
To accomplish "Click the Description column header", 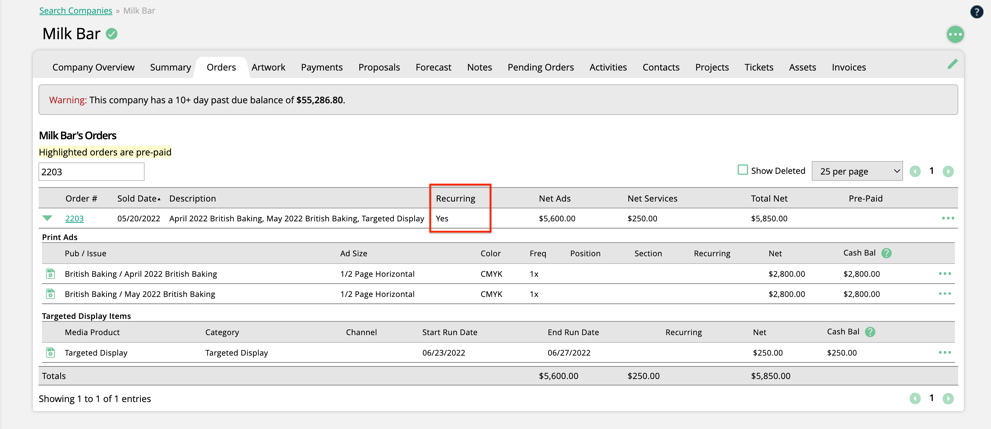I will (x=193, y=198).
